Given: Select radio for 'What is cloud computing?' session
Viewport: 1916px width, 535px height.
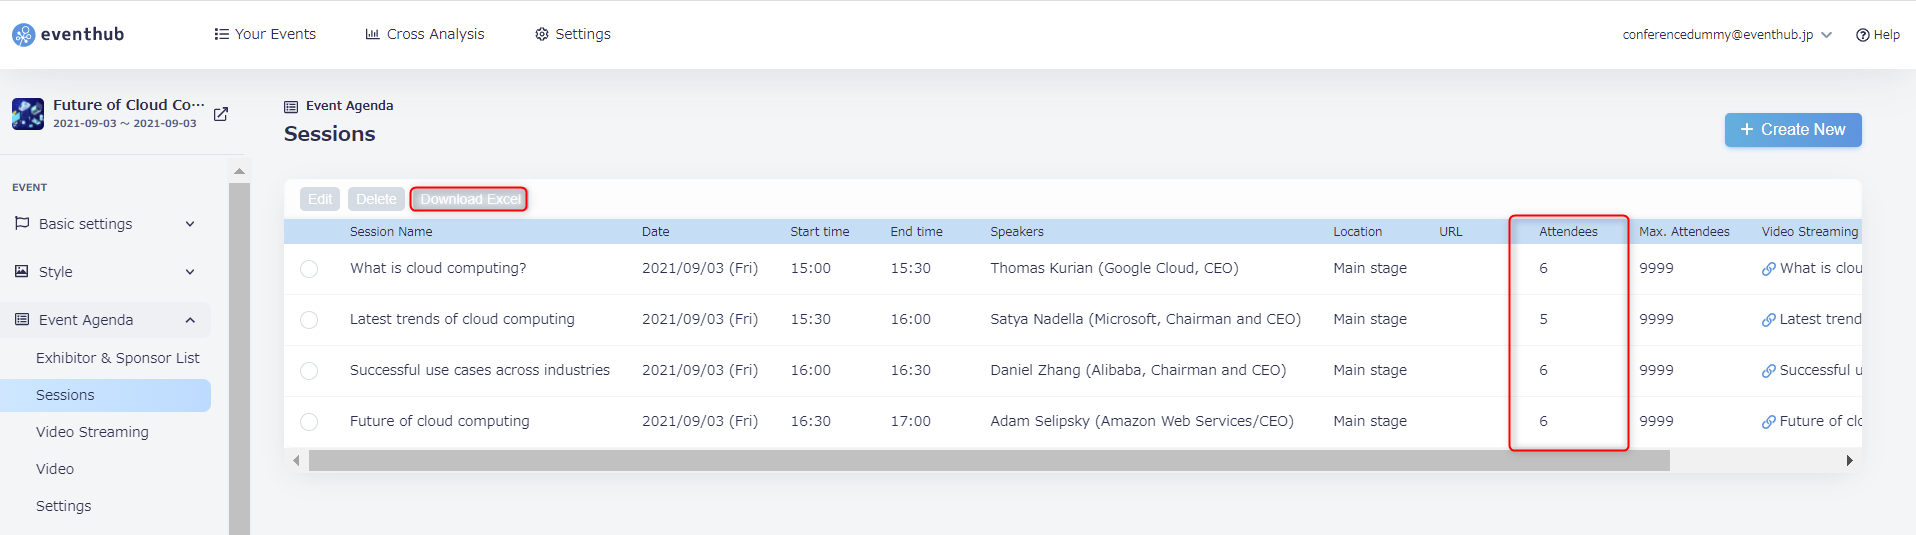Looking at the screenshot, I should pos(309,269).
